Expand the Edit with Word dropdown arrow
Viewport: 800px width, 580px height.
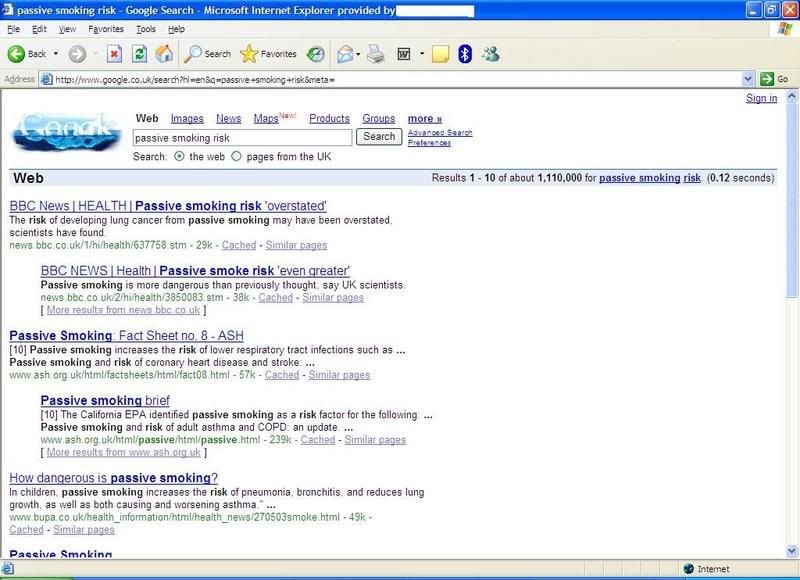[422, 54]
